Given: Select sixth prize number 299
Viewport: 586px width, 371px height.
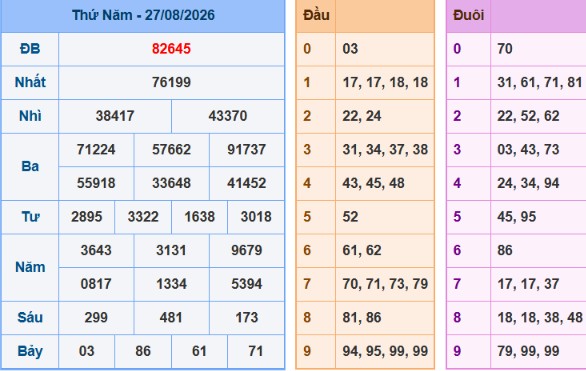Looking at the screenshot, I should (96, 318).
